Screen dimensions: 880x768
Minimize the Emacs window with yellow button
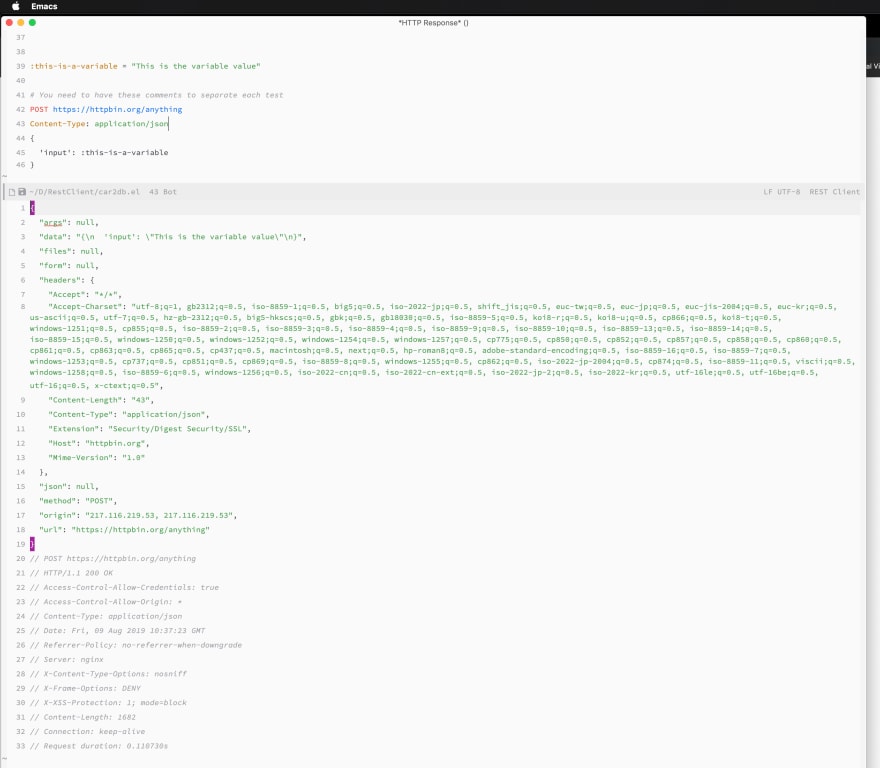(21, 22)
